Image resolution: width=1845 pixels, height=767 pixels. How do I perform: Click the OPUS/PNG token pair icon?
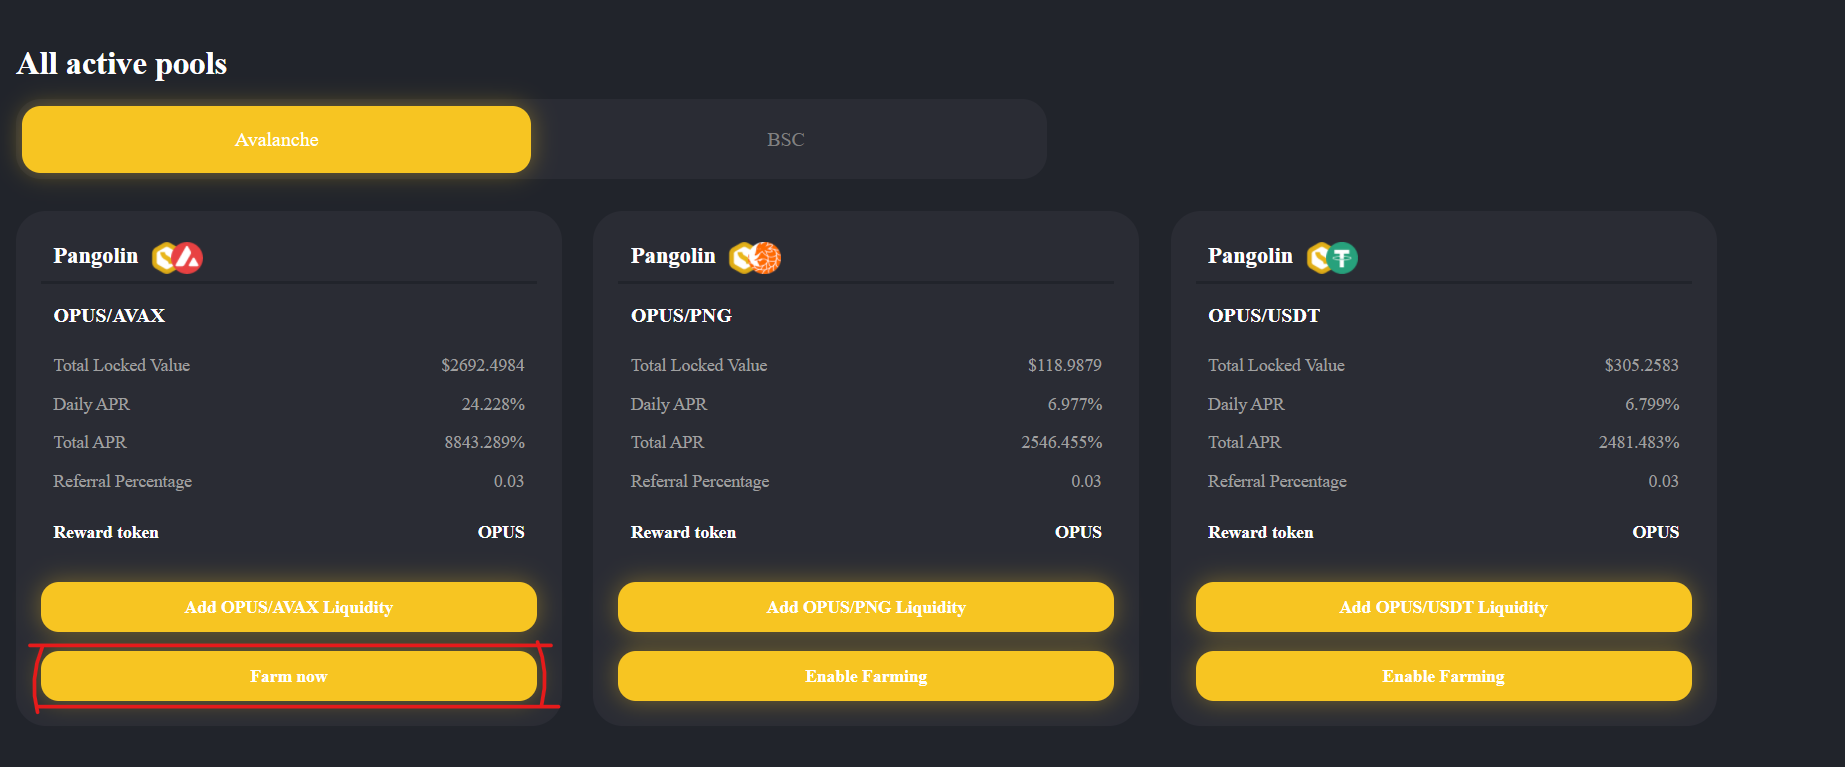click(755, 258)
